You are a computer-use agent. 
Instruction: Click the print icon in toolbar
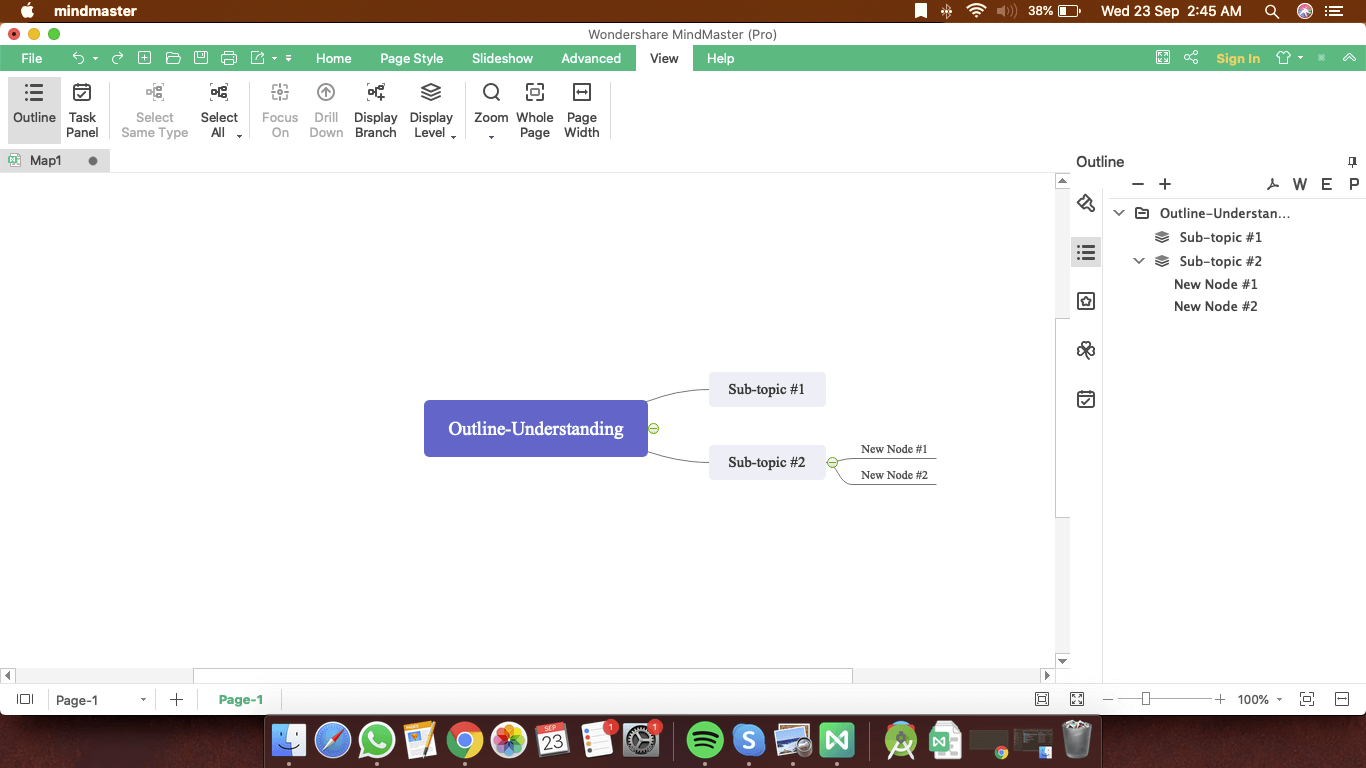point(229,58)
